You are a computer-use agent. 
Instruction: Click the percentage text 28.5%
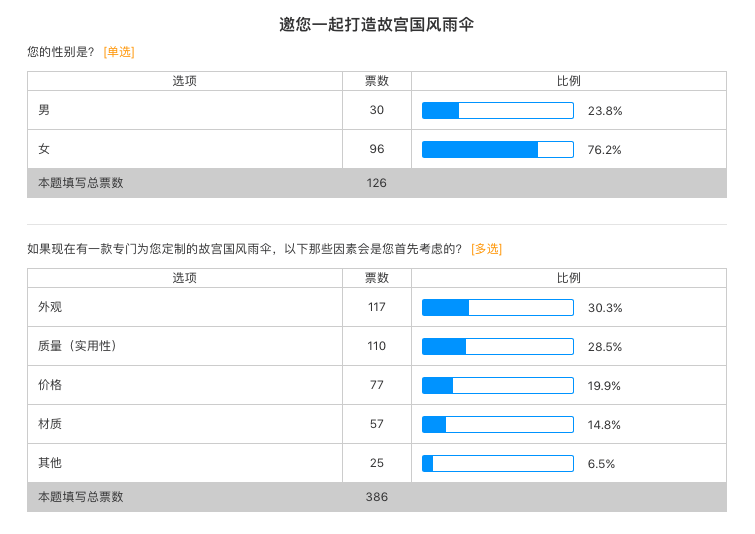point(605,347)
